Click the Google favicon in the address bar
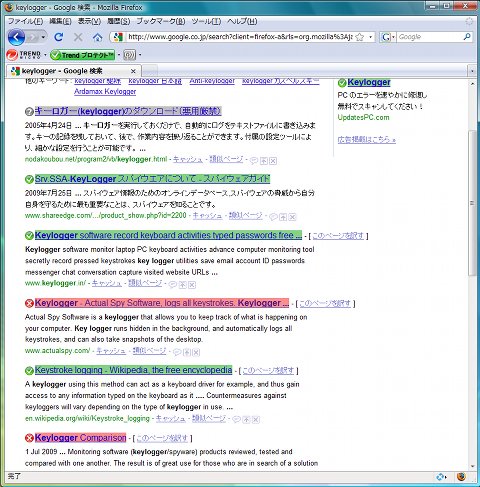 tap(118, 37)
